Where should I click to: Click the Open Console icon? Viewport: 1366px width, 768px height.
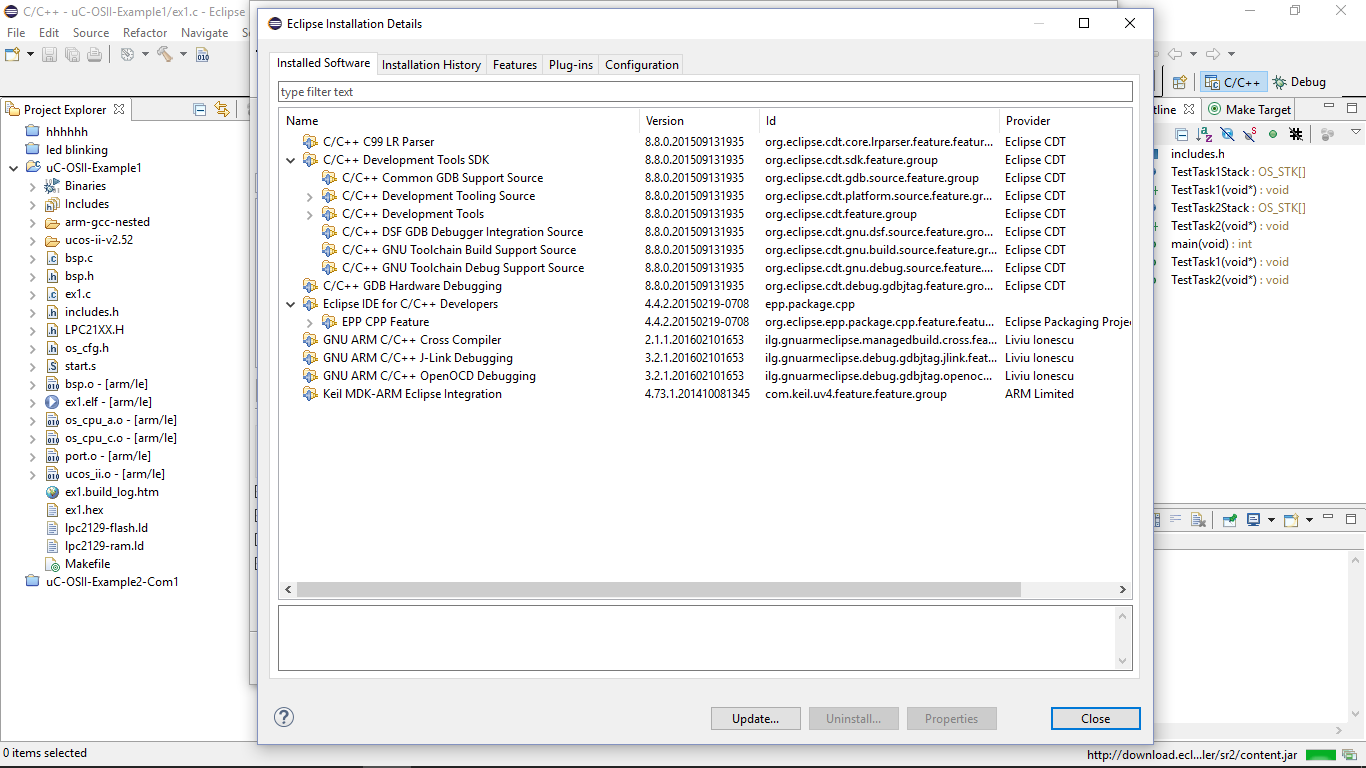1290,520
